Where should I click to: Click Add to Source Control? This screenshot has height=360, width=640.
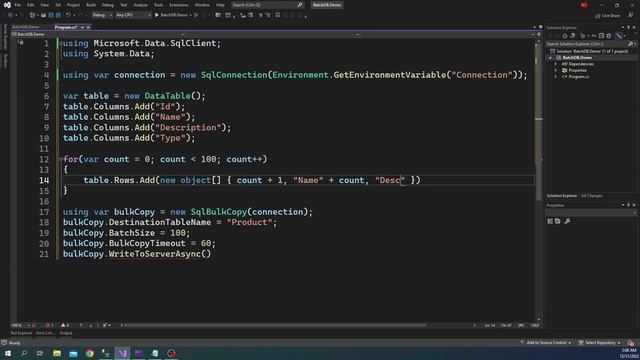pyautogui.click(x=546, y=343)
